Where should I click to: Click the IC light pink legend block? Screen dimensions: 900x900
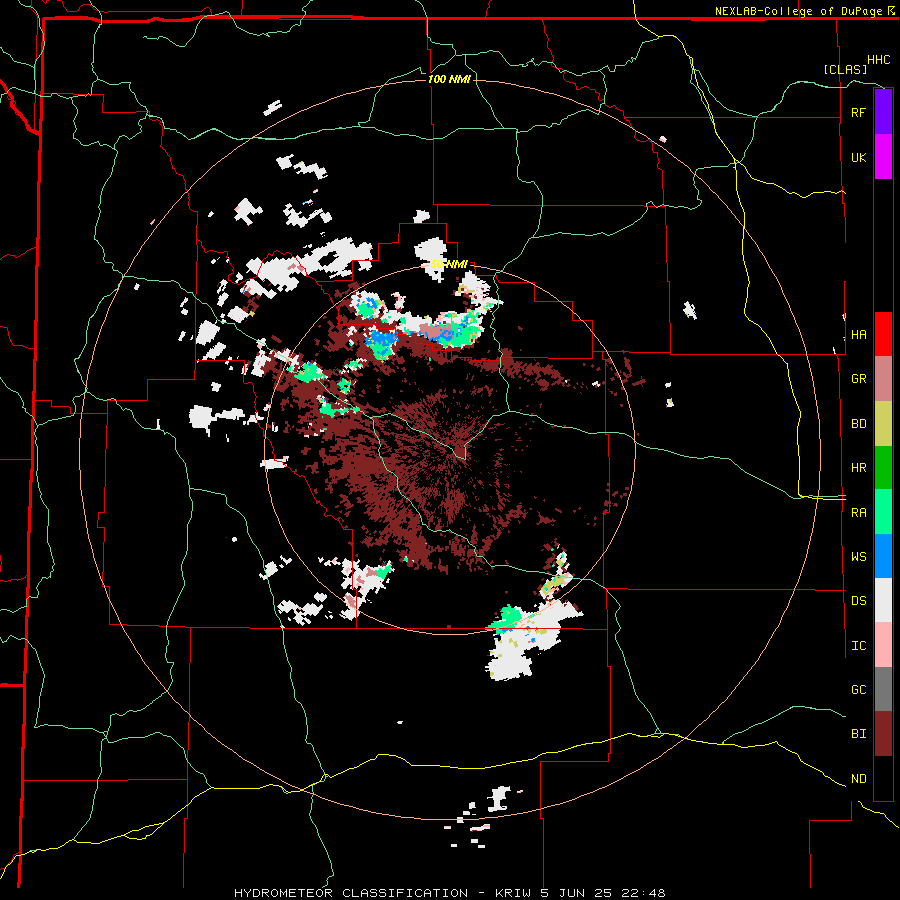pos(883,645)
